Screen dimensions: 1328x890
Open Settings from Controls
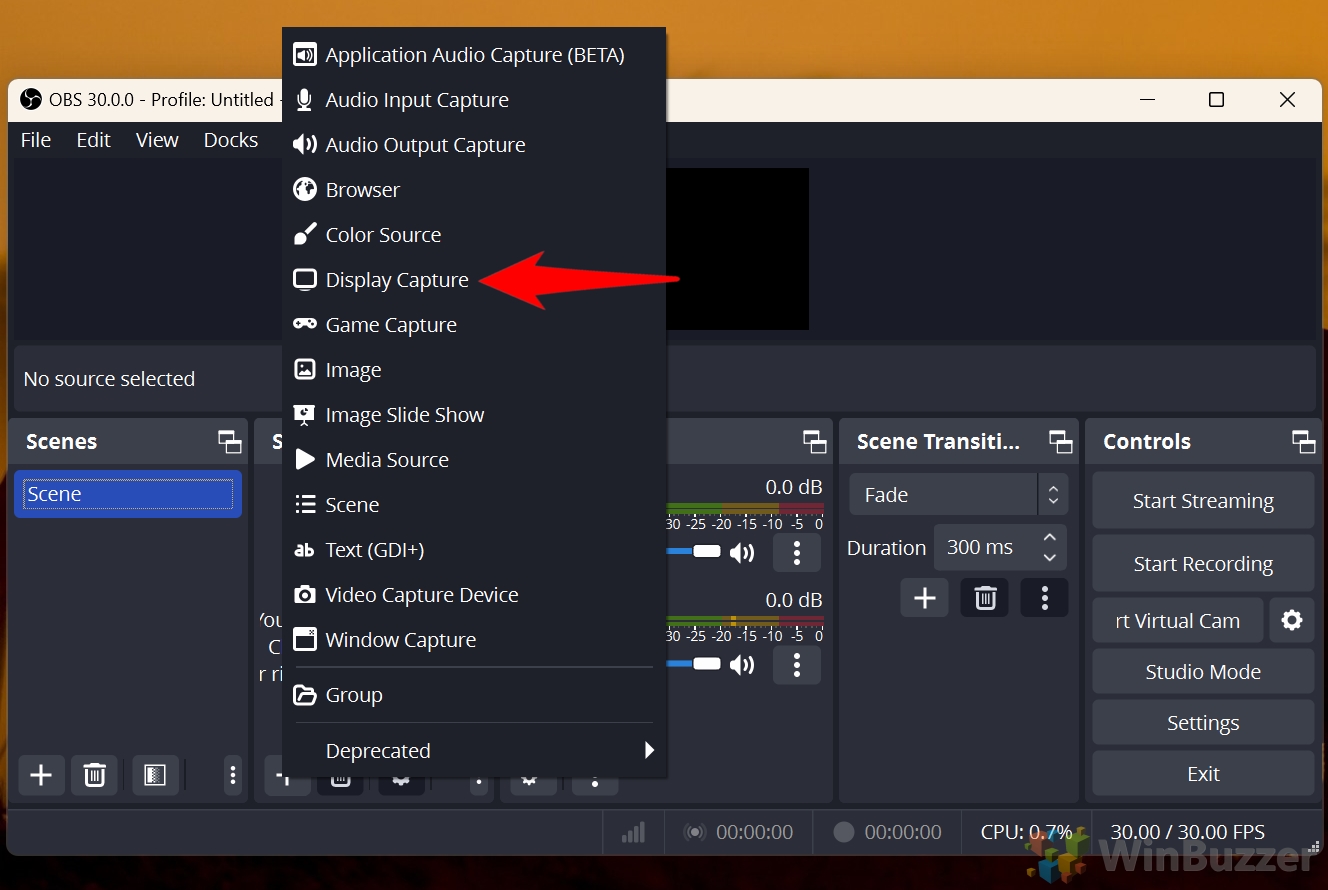(1203, 723)
